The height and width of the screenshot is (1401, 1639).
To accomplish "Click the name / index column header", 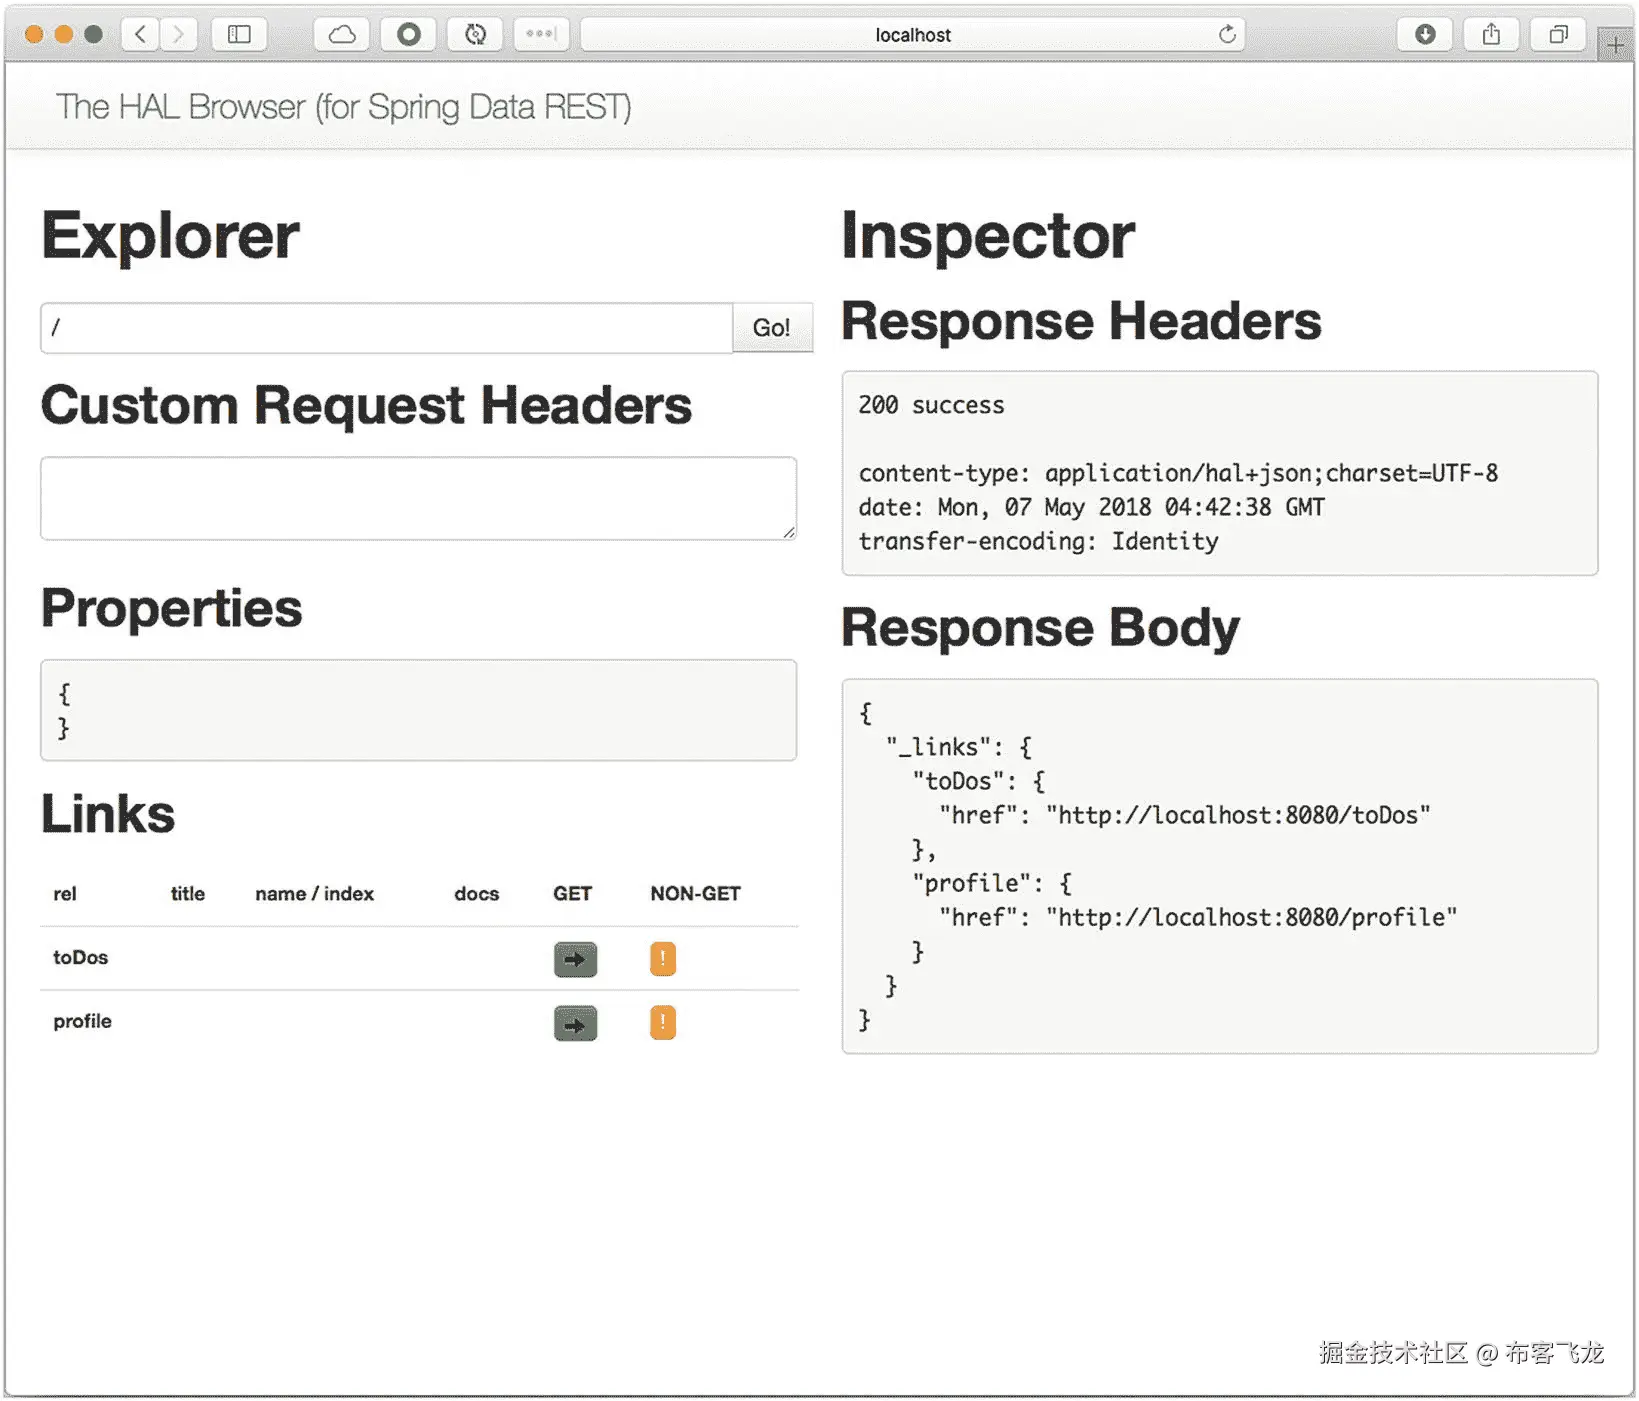I will click(315, 893).
